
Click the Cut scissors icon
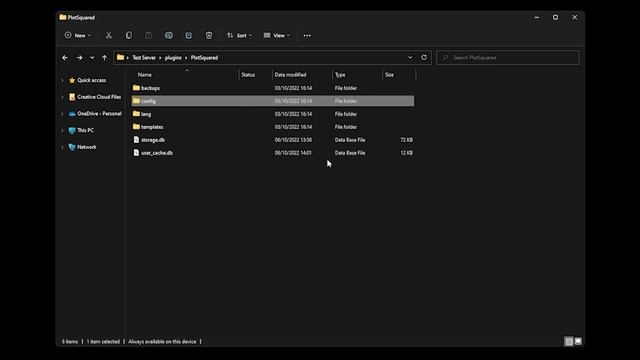(109, 36)
